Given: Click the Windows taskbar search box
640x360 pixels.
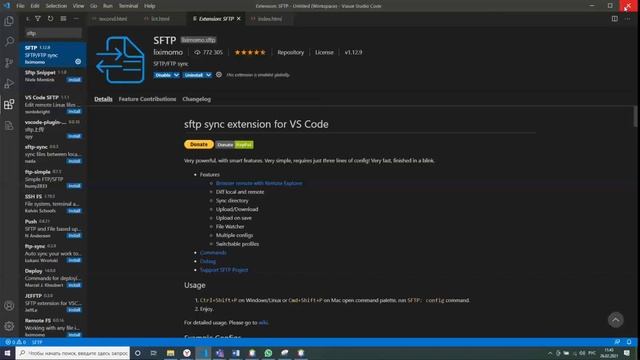Looking at the screenshot, I should tap(73, 353).
